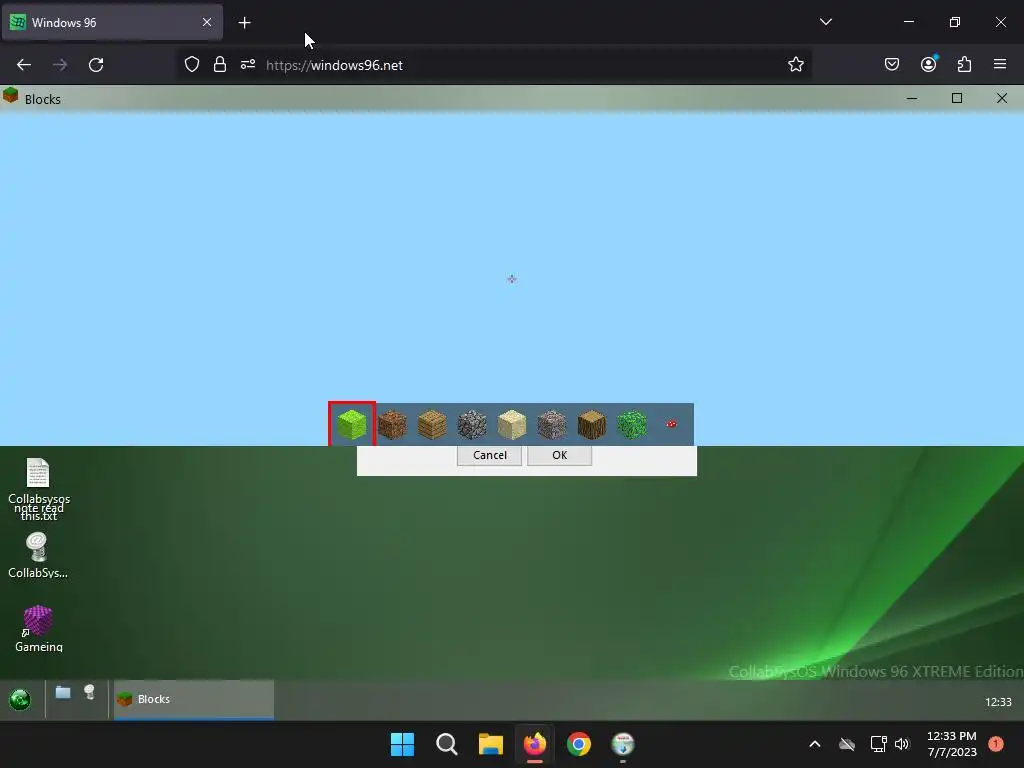
Task: Close the Windows 96 browser tab
Action: [207, 22]
